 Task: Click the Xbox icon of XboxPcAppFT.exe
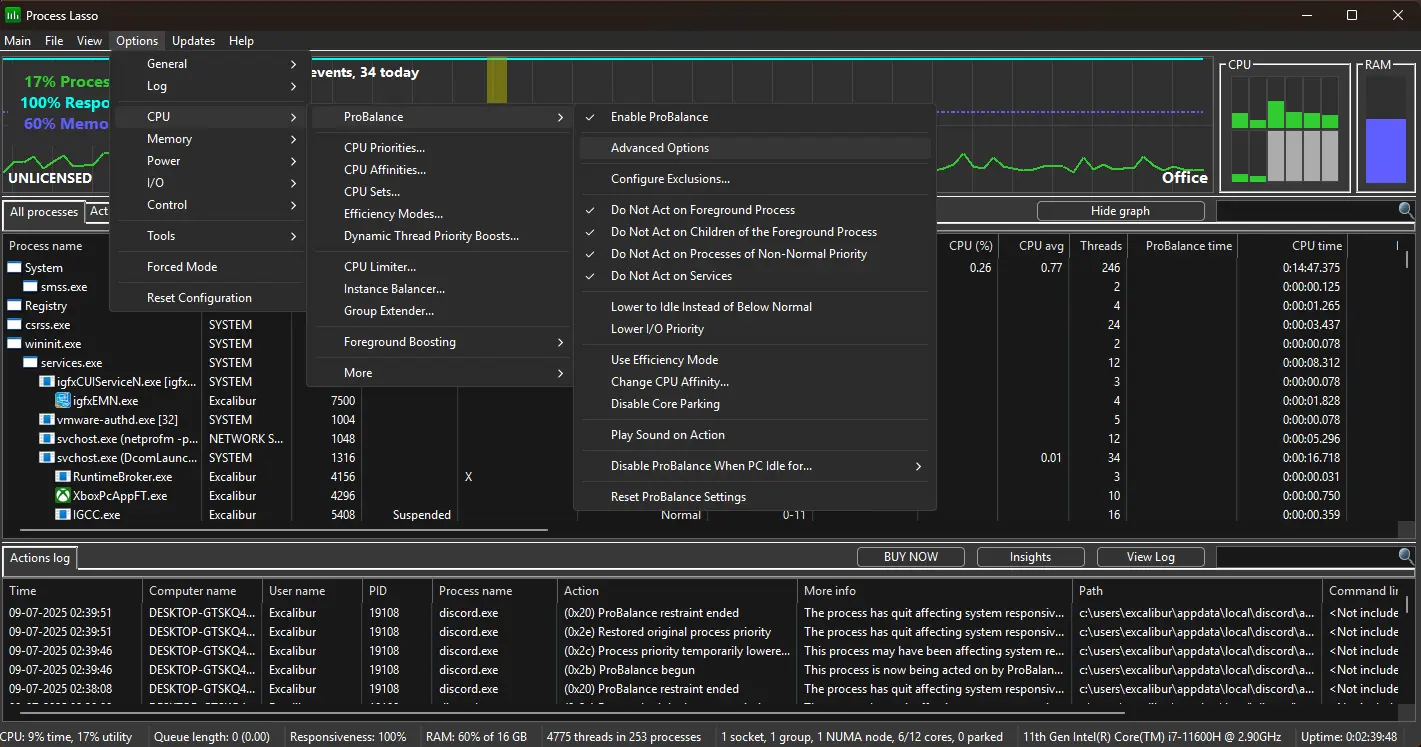[x=62, y=496]
